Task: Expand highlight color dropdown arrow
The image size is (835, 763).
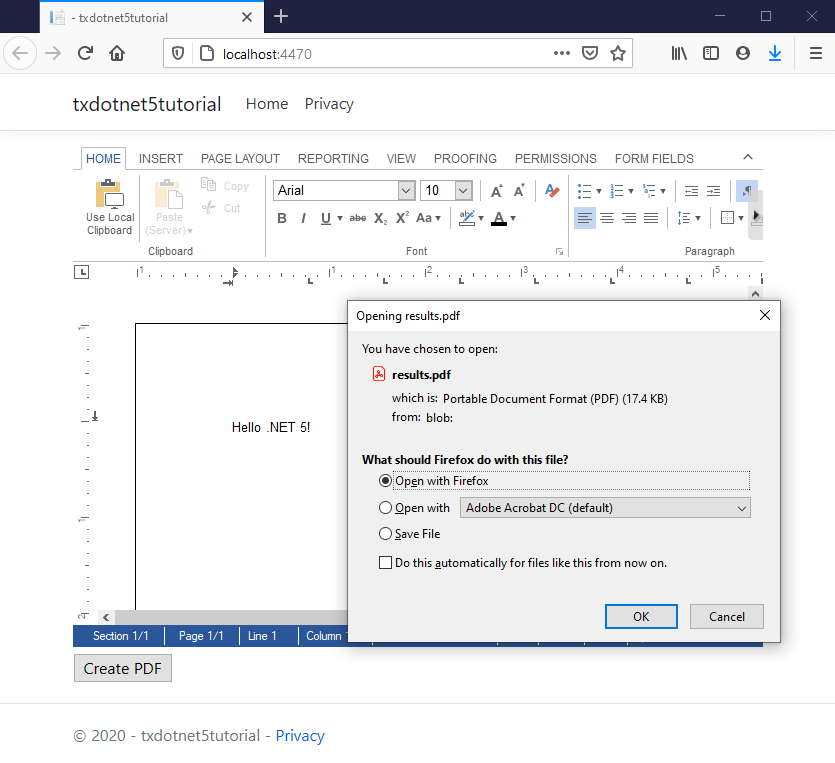Action: [x=481, y=218]
